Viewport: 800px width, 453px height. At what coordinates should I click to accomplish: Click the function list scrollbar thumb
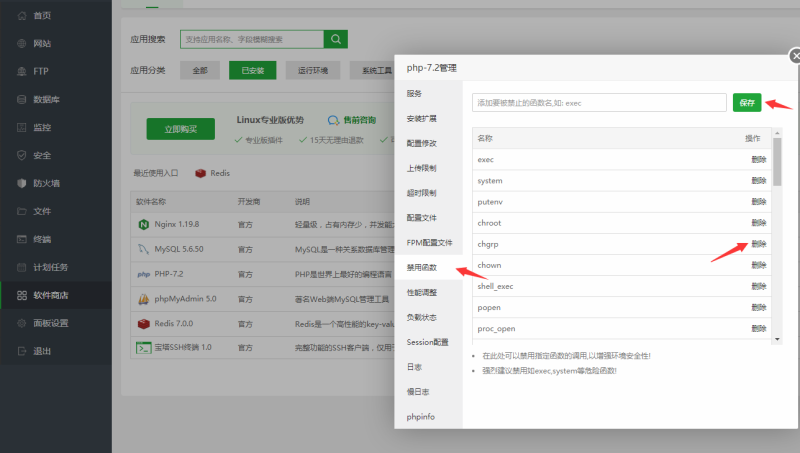pos(777,162)
